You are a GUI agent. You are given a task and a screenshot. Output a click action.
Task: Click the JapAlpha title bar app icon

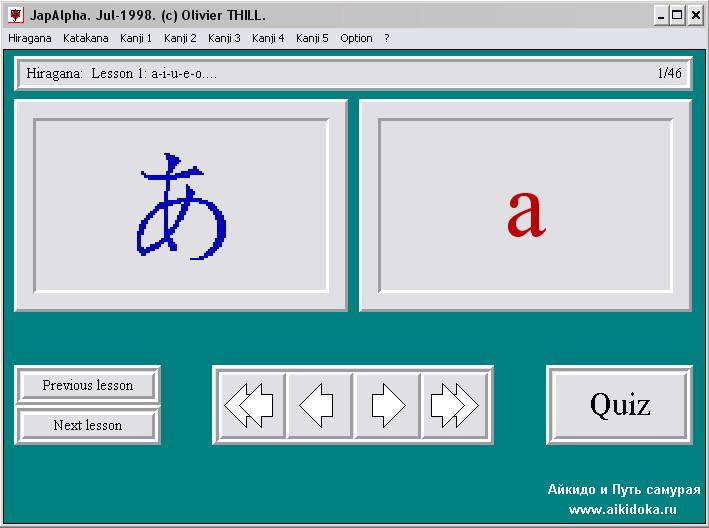pos(16,15)
